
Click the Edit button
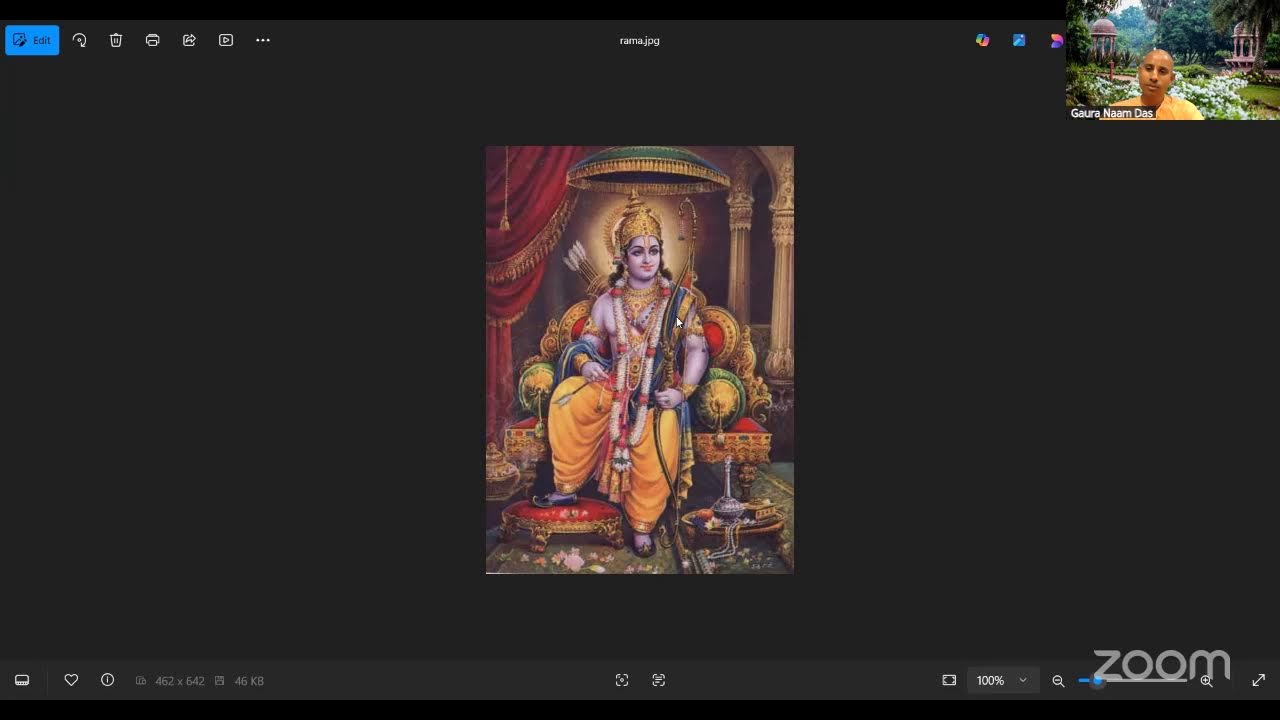click(32, 40)
